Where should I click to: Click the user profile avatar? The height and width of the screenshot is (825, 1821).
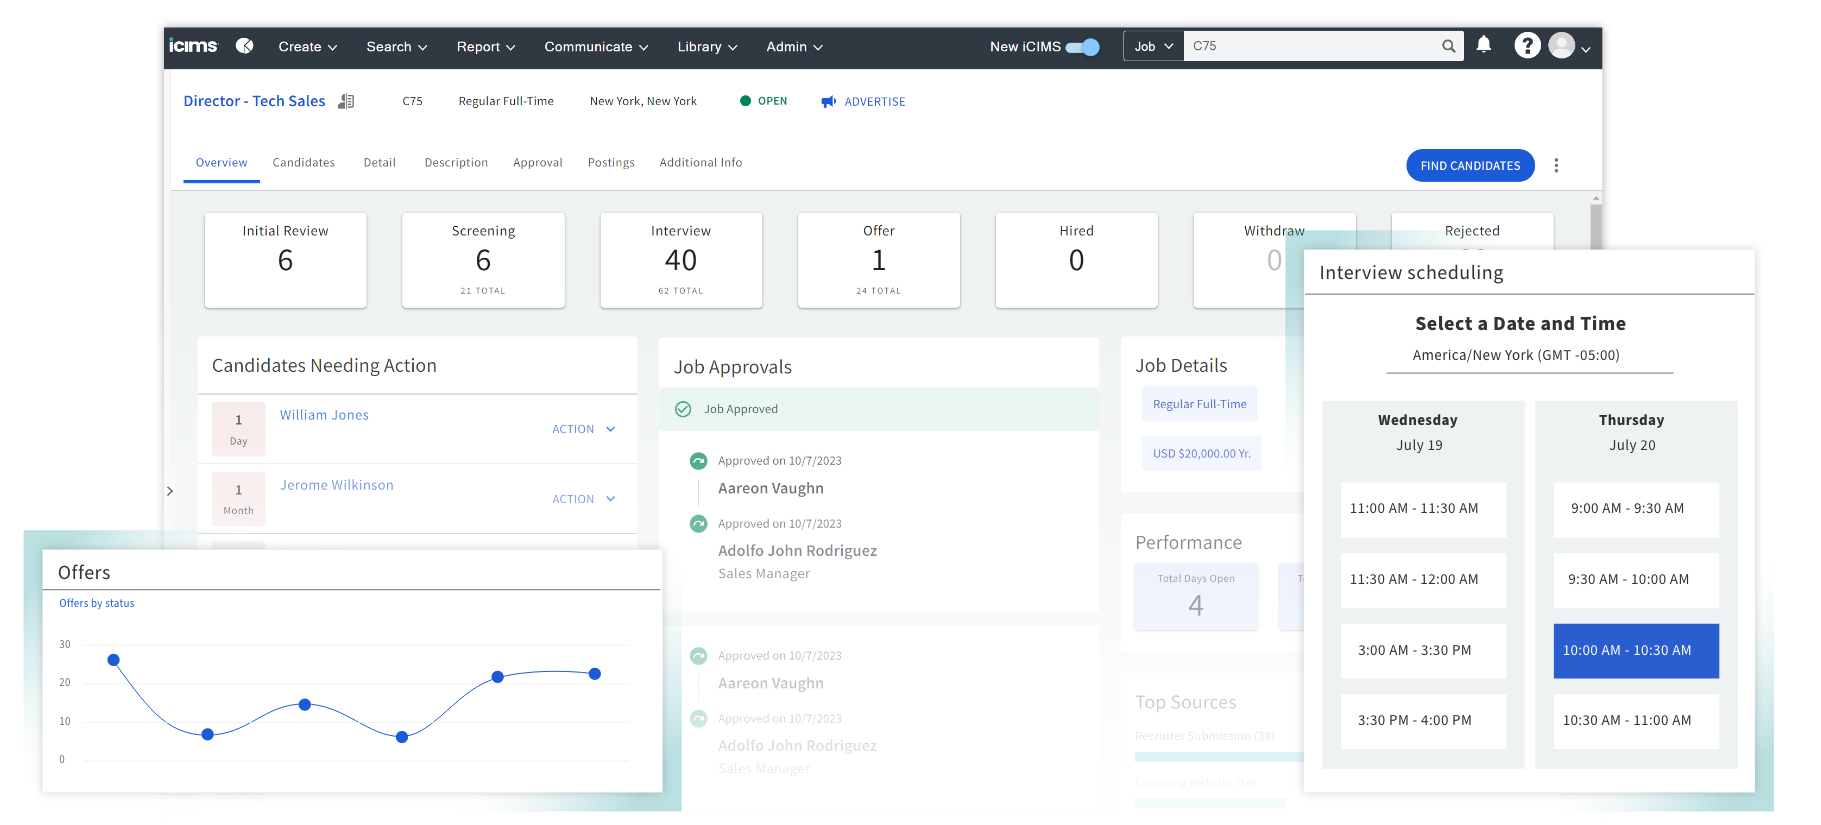1561,46
